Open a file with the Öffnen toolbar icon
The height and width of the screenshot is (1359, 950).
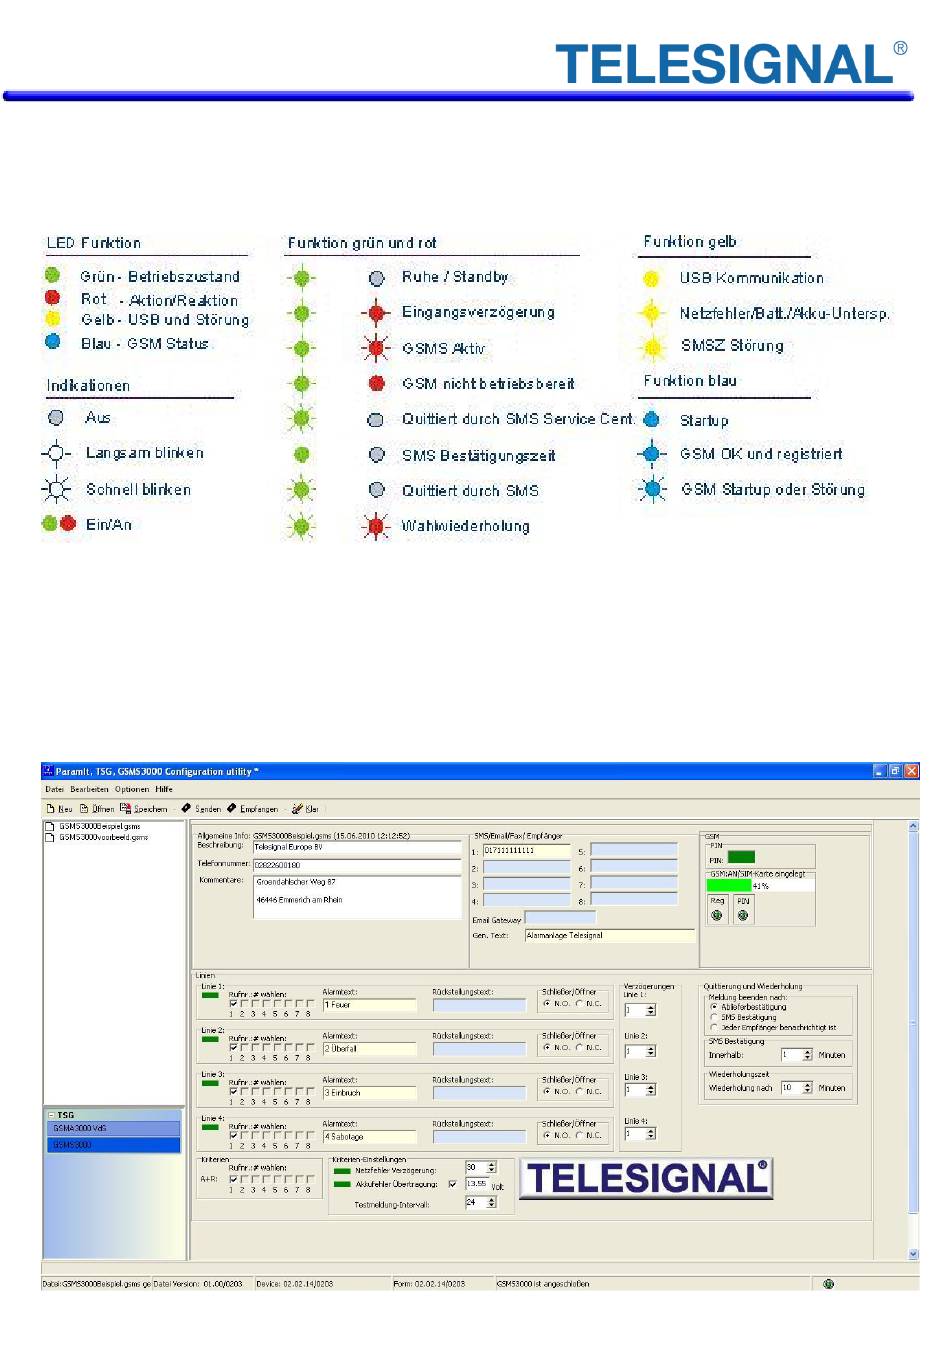pyautogui.click(x=84, y=808)
